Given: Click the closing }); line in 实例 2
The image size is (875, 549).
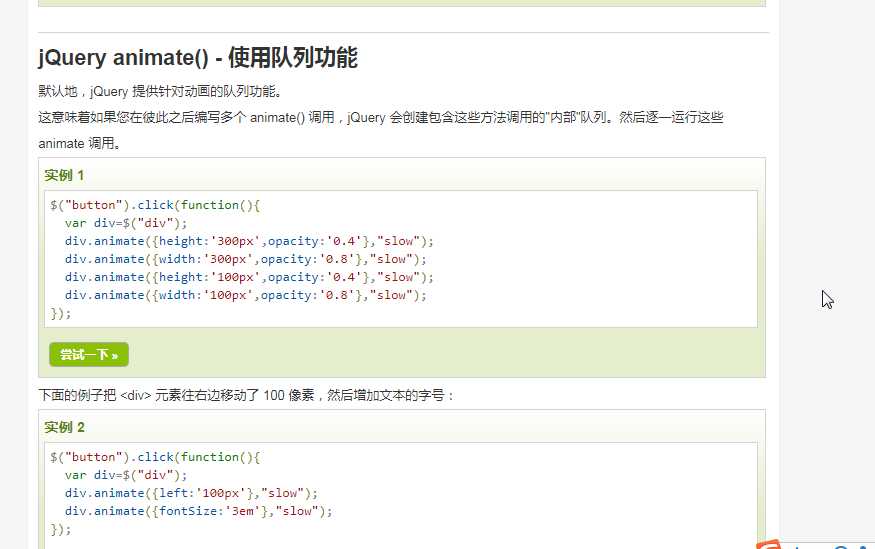Looking at the screenshot, I should click(x=61, y=529).
